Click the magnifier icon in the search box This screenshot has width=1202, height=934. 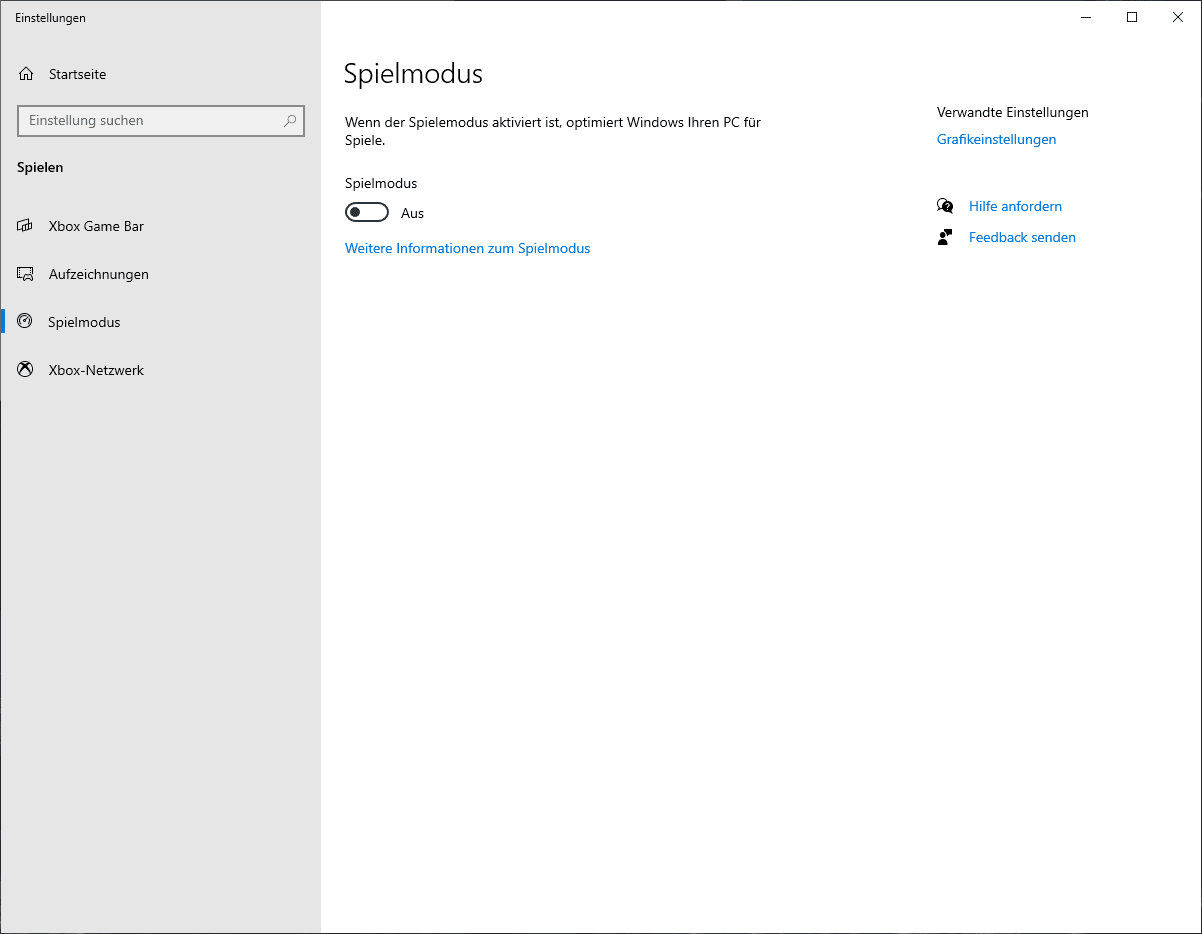point(290,120)
